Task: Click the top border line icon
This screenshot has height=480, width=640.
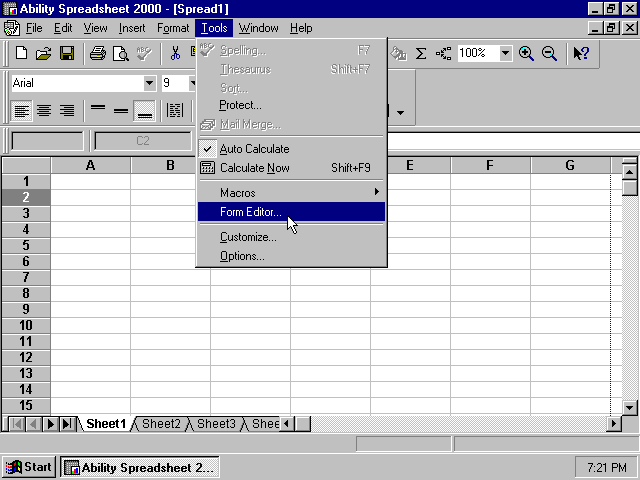Action: (x=98, y=110)
